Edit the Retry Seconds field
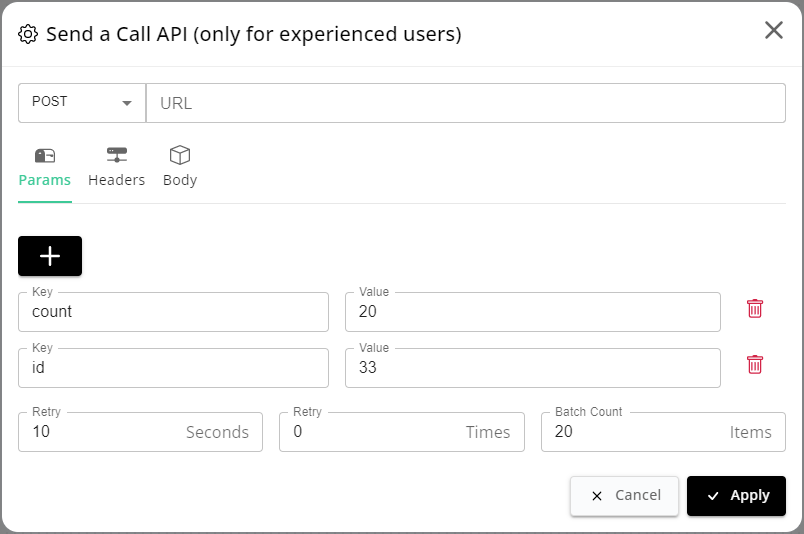 tap(140, 432)
